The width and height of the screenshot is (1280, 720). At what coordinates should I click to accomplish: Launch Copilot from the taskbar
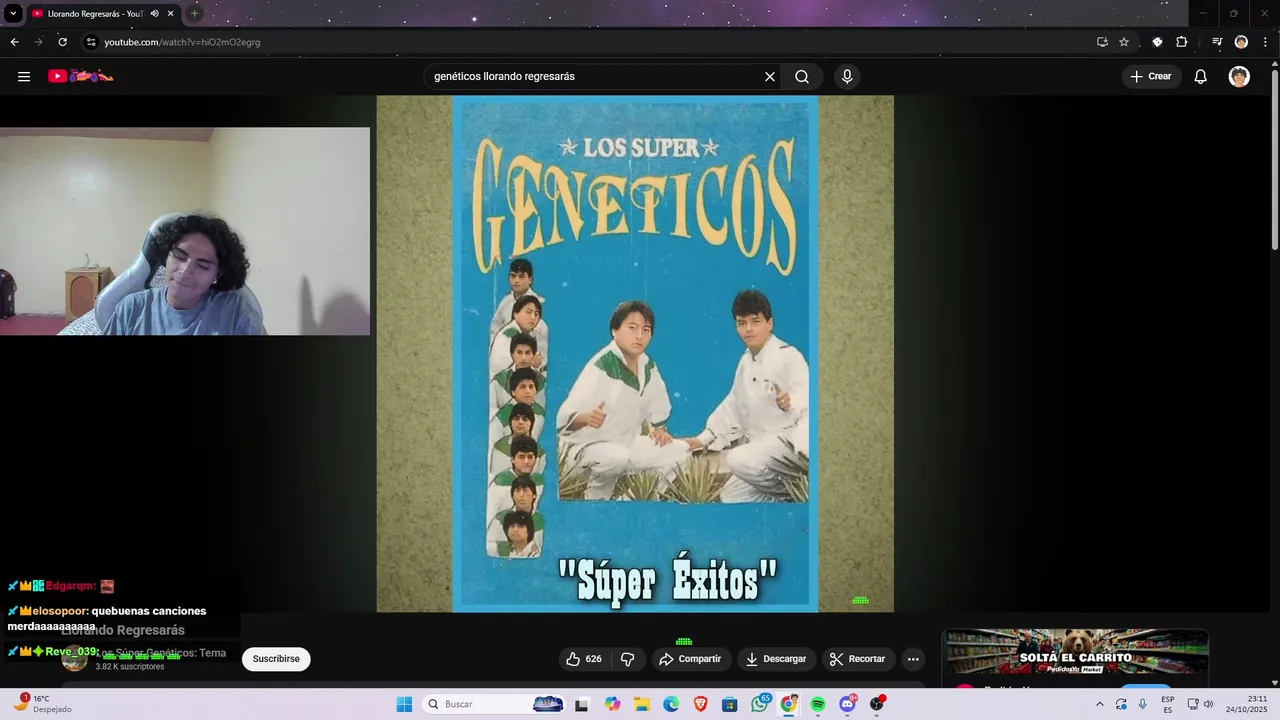click(612, 704)
